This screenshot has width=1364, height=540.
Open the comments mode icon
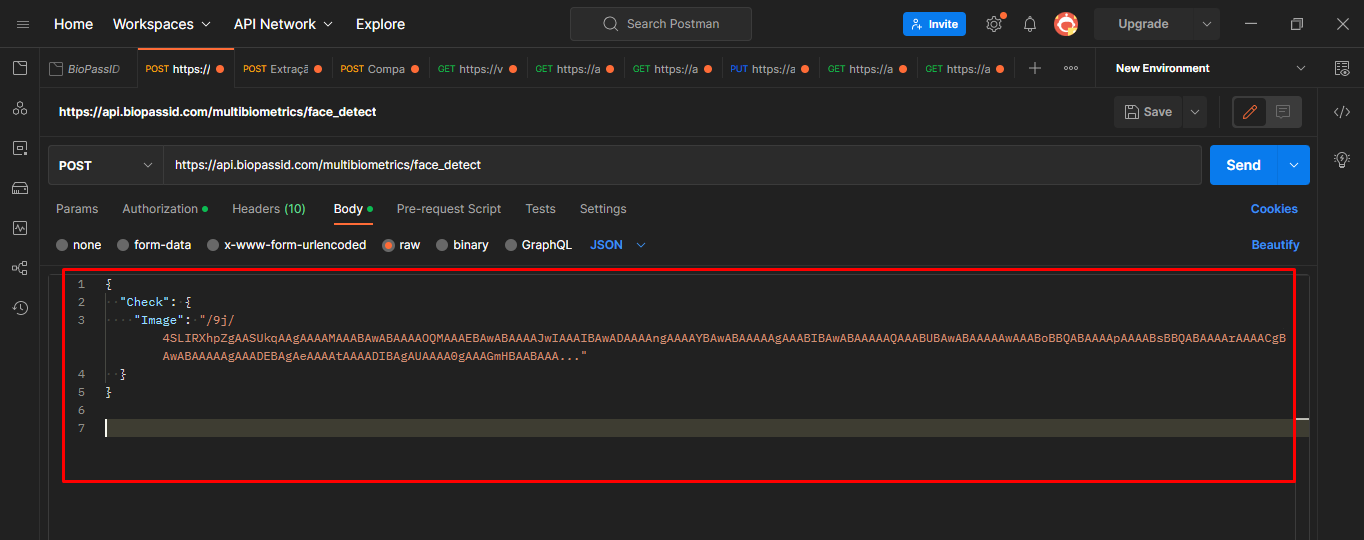(x=1283, y=112)
